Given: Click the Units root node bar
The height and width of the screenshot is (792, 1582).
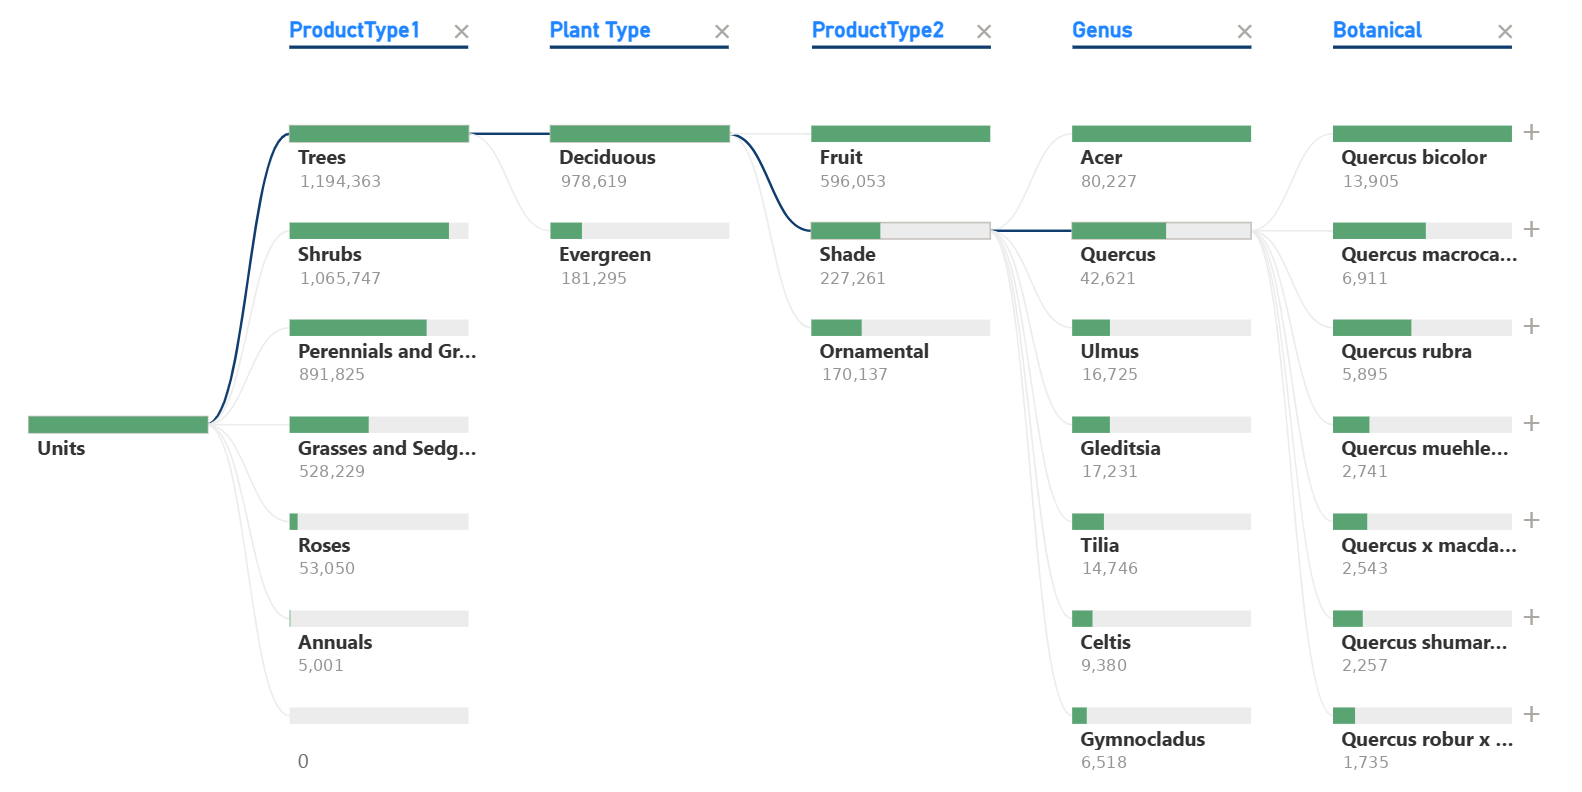Looking at the screenshot, I should pos(118,425).
